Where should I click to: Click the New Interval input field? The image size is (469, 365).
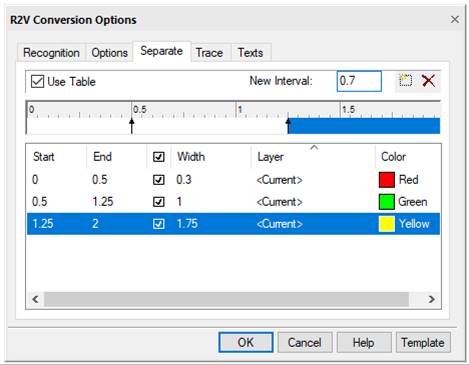(x=359, y=81)
